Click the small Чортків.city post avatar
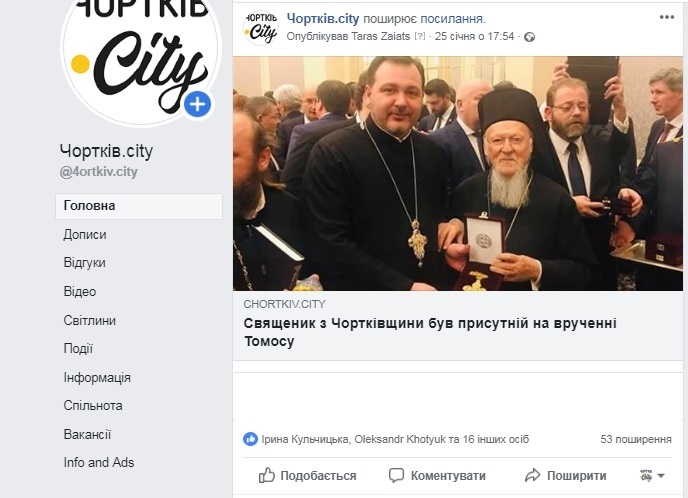This screenshot has width=688, height=498. 261,28
